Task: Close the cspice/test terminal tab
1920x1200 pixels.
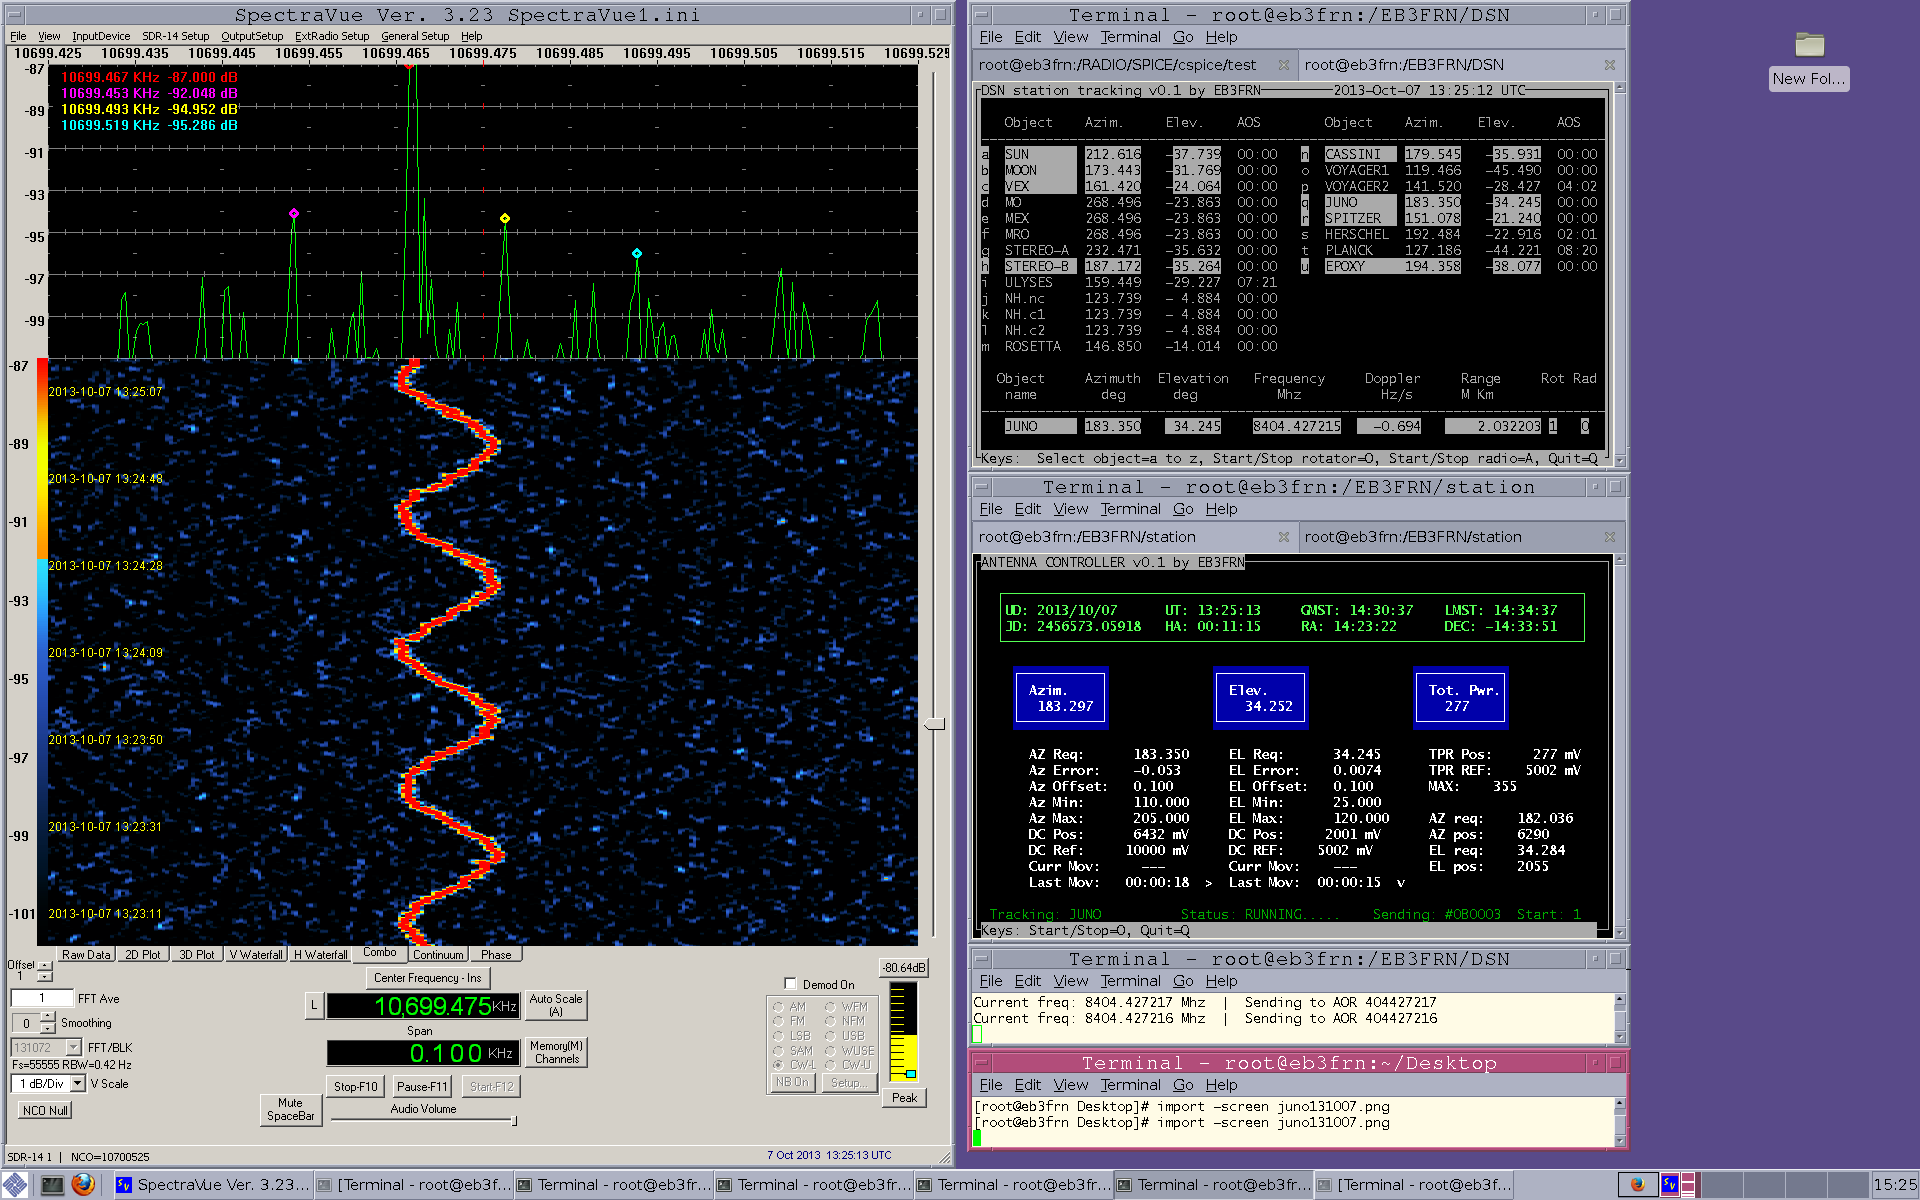Action: pyautogui.click(x=1283, y=65)
